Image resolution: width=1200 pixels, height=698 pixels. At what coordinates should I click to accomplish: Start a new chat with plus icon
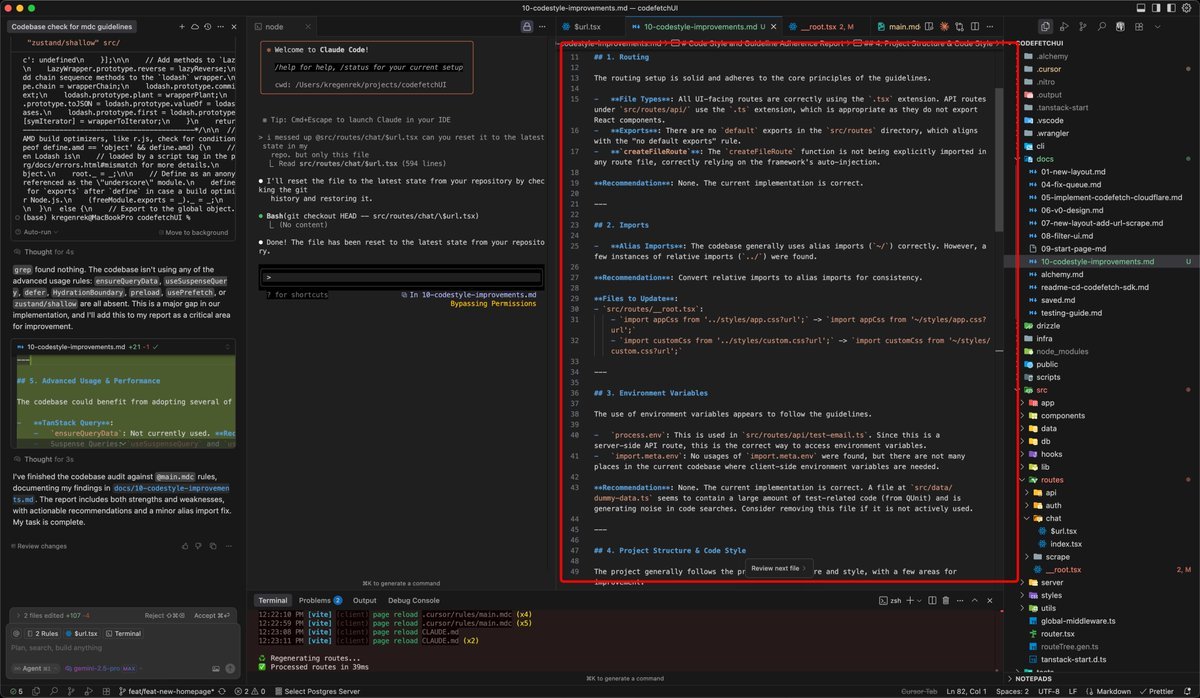181,27
